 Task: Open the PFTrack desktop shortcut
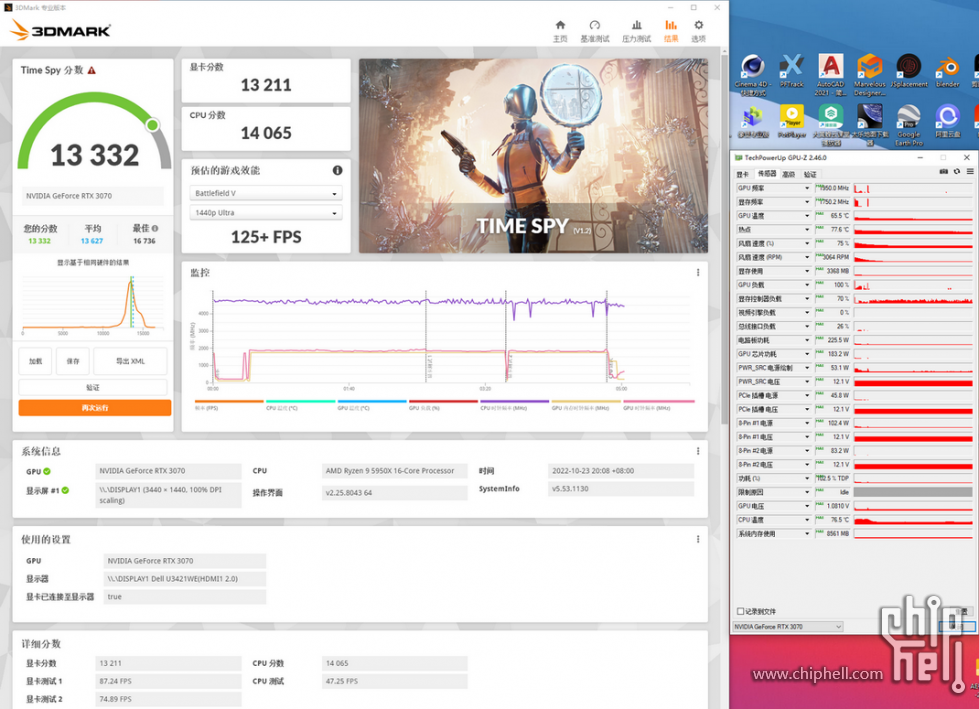point(792,71)
